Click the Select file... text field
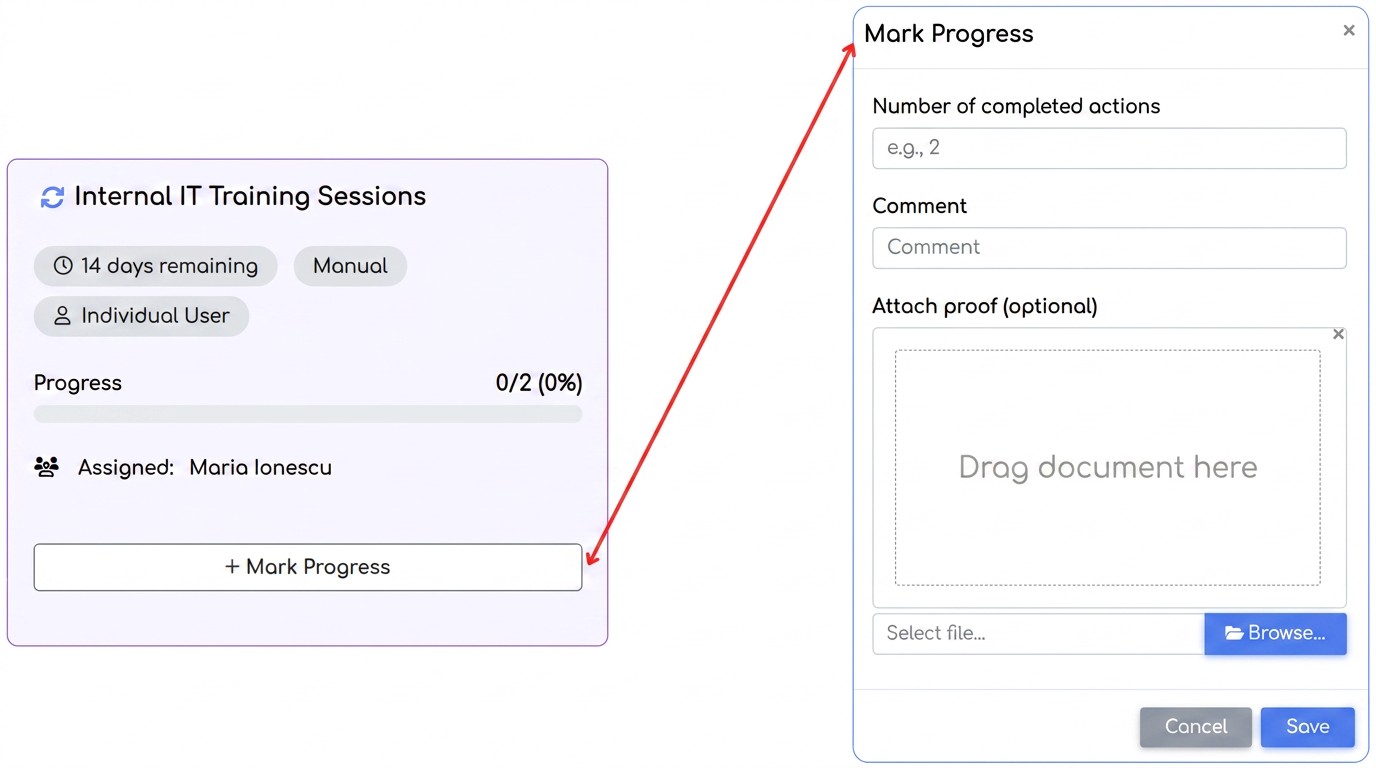The image size is (1376, 768). pyautogui.click(x=1039, y=634)
